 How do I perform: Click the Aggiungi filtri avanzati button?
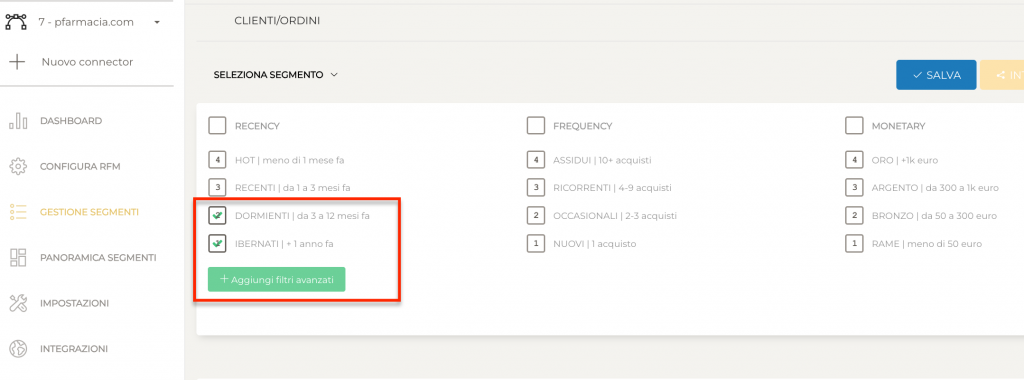pyautogui.click(x=277, y=279)
